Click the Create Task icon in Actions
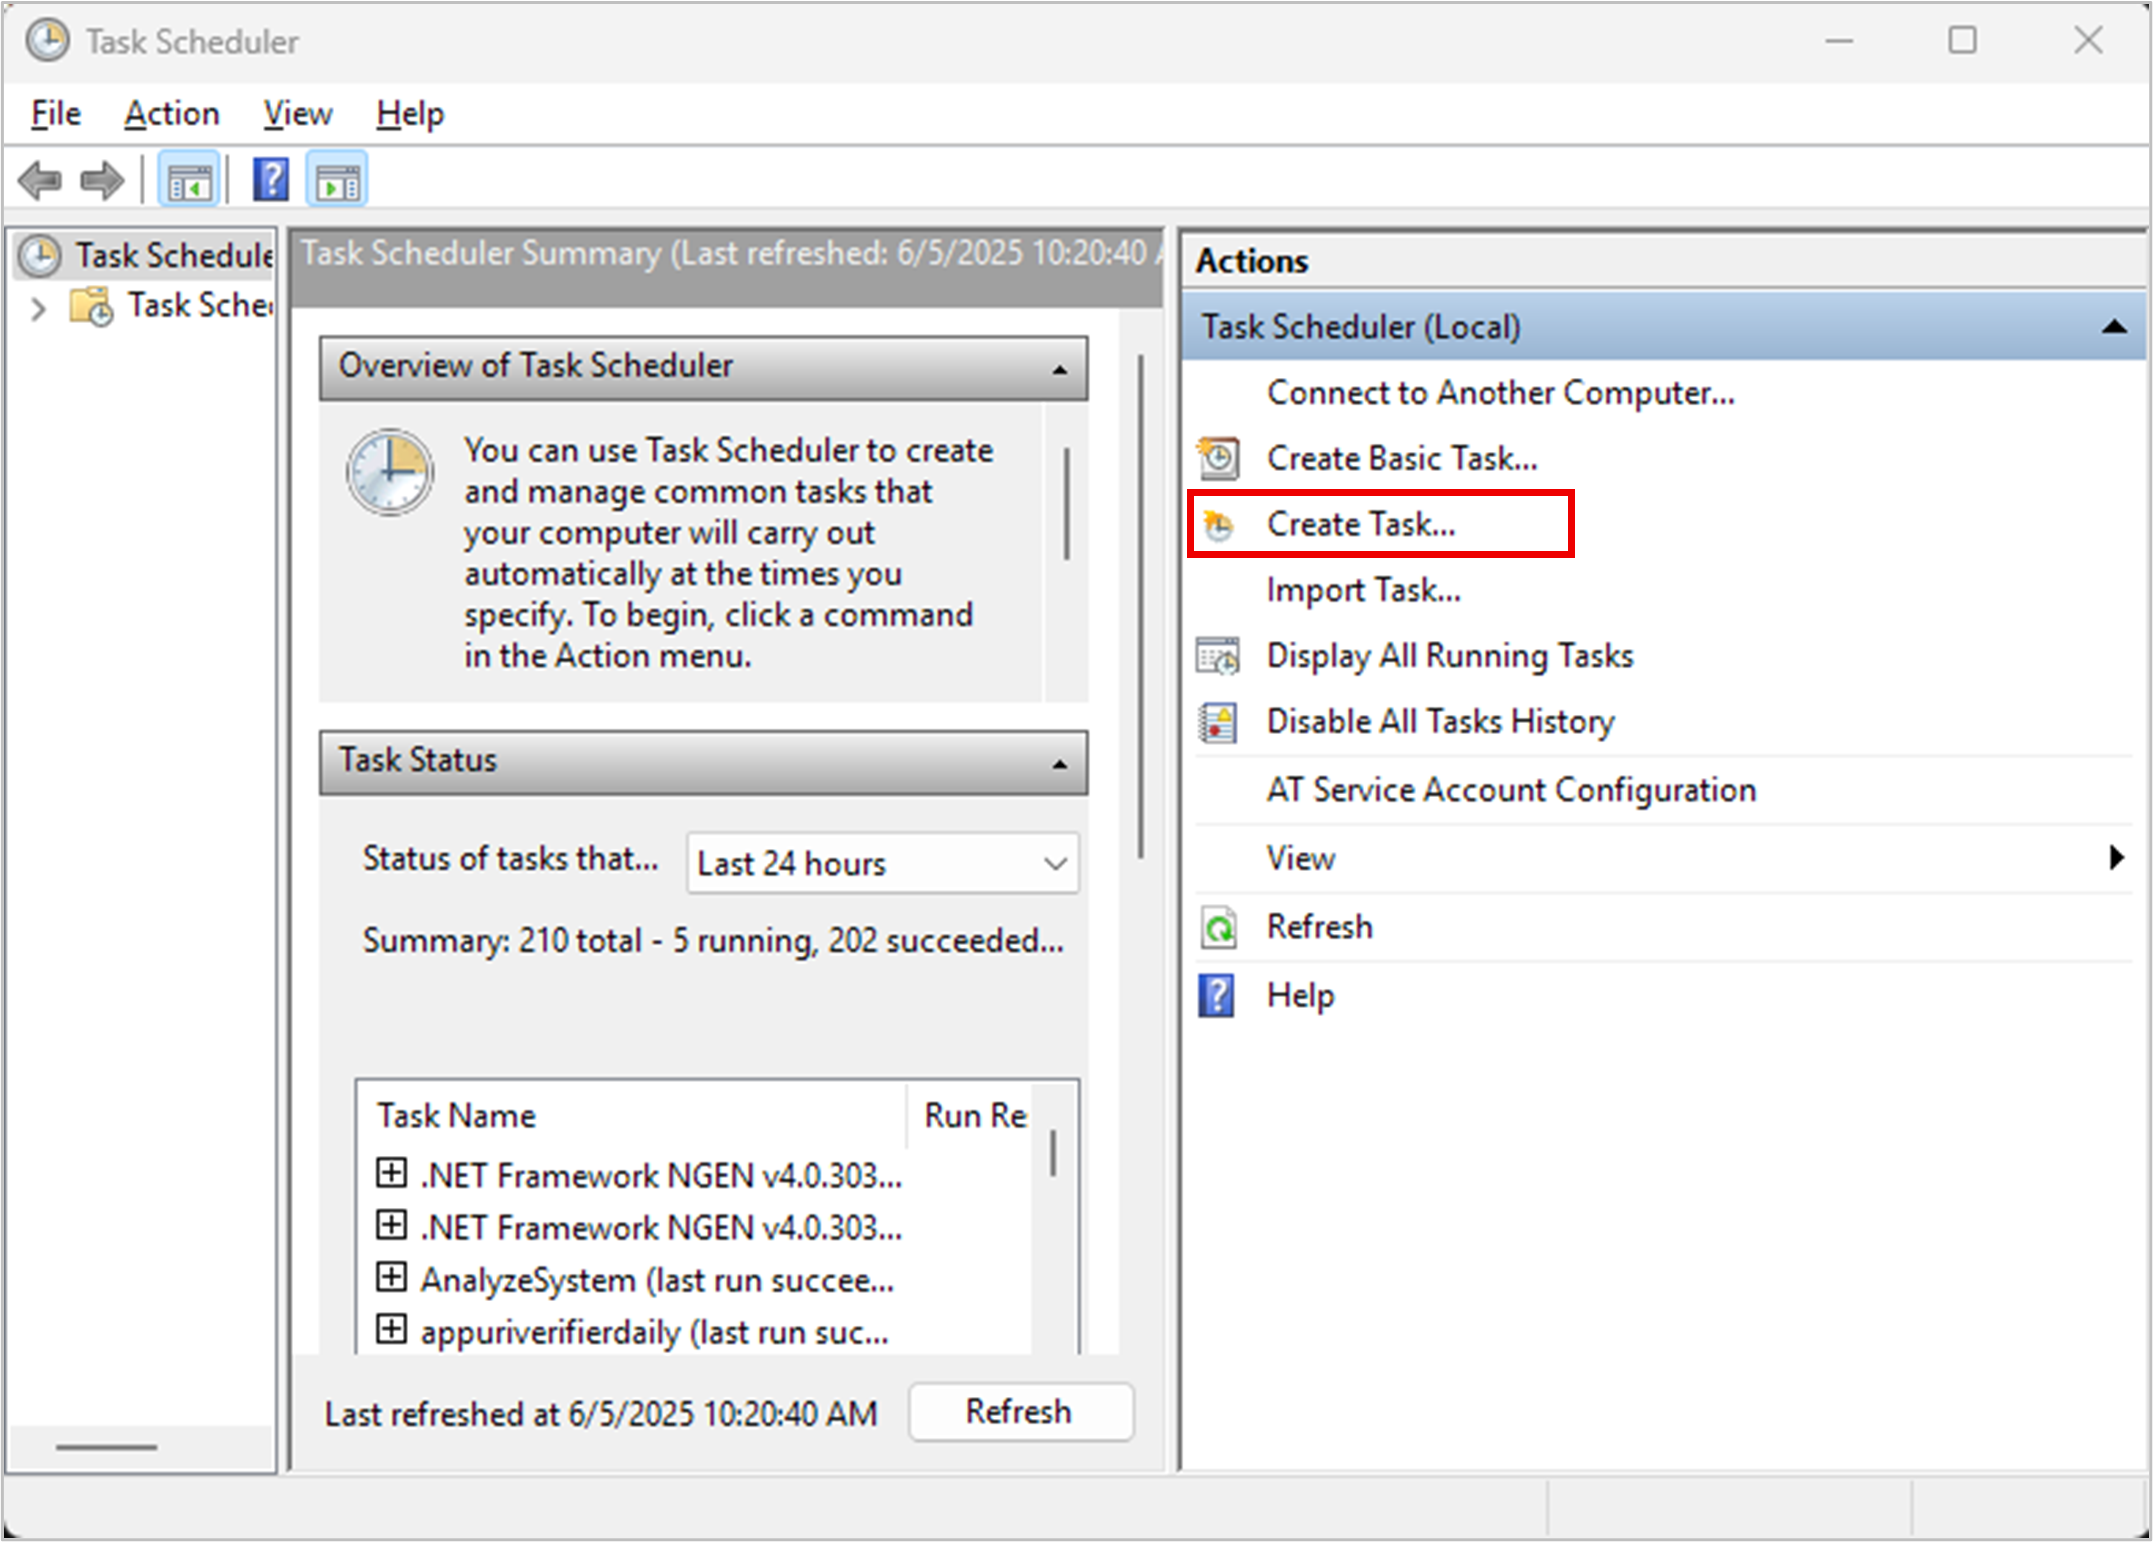The height and width of the screenshot is (1542, 2153). coord(1218,524)
